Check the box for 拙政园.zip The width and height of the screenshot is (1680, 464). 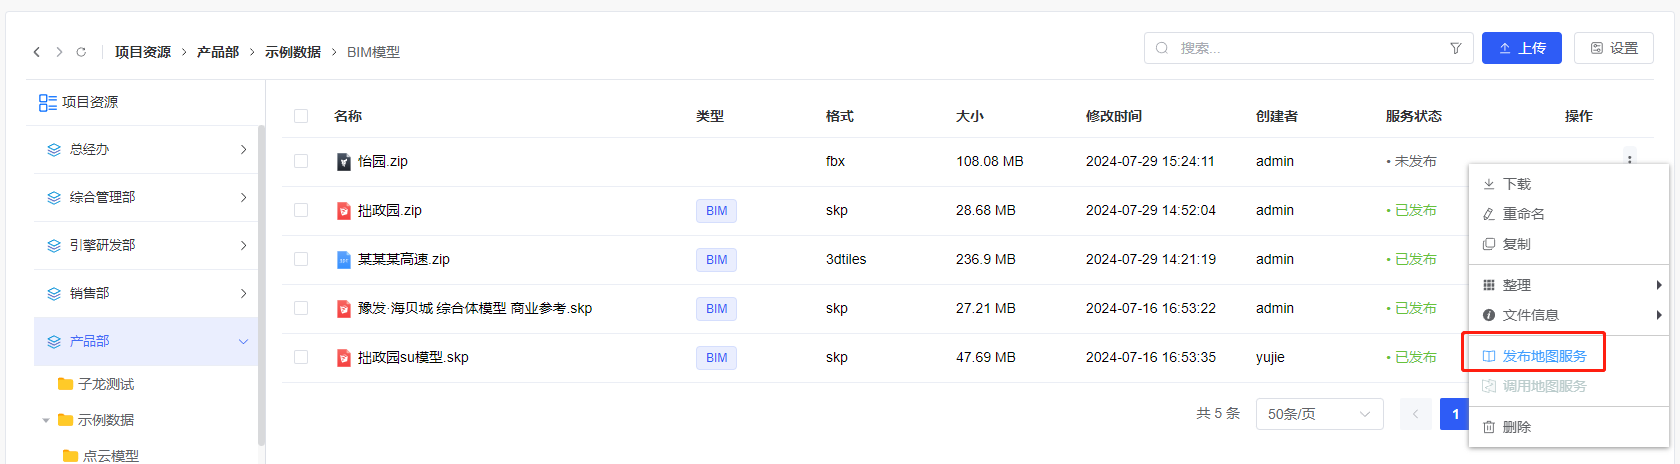point(301,210)
